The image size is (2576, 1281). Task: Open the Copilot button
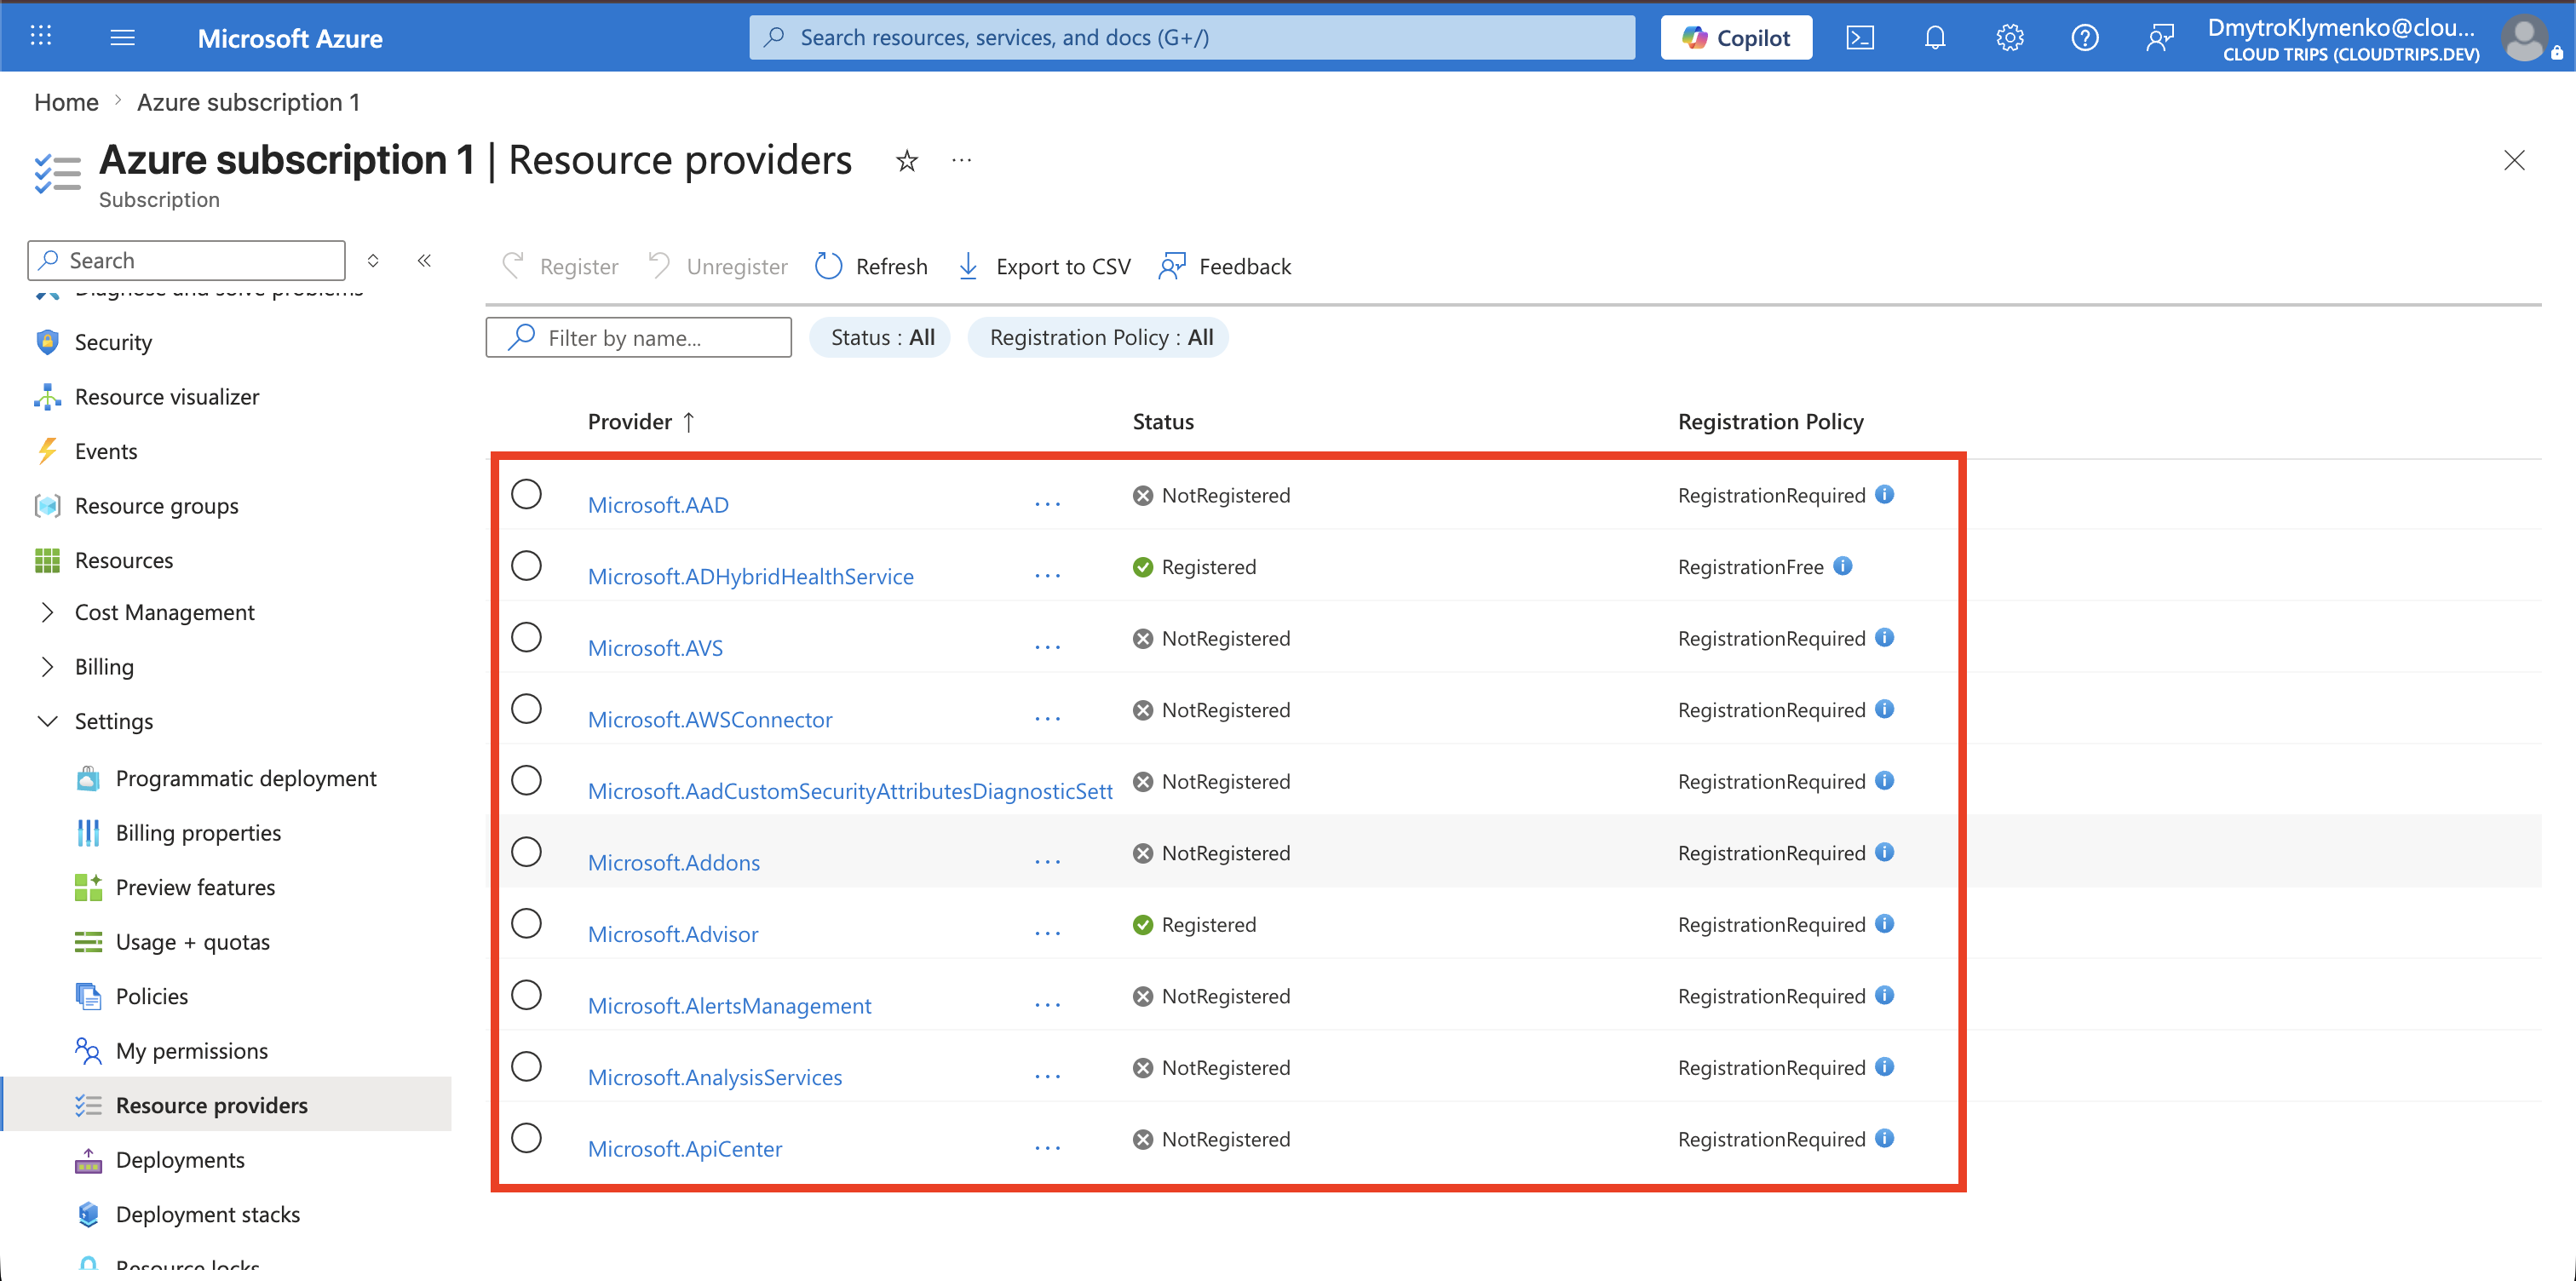click(x=1736, y=38)
